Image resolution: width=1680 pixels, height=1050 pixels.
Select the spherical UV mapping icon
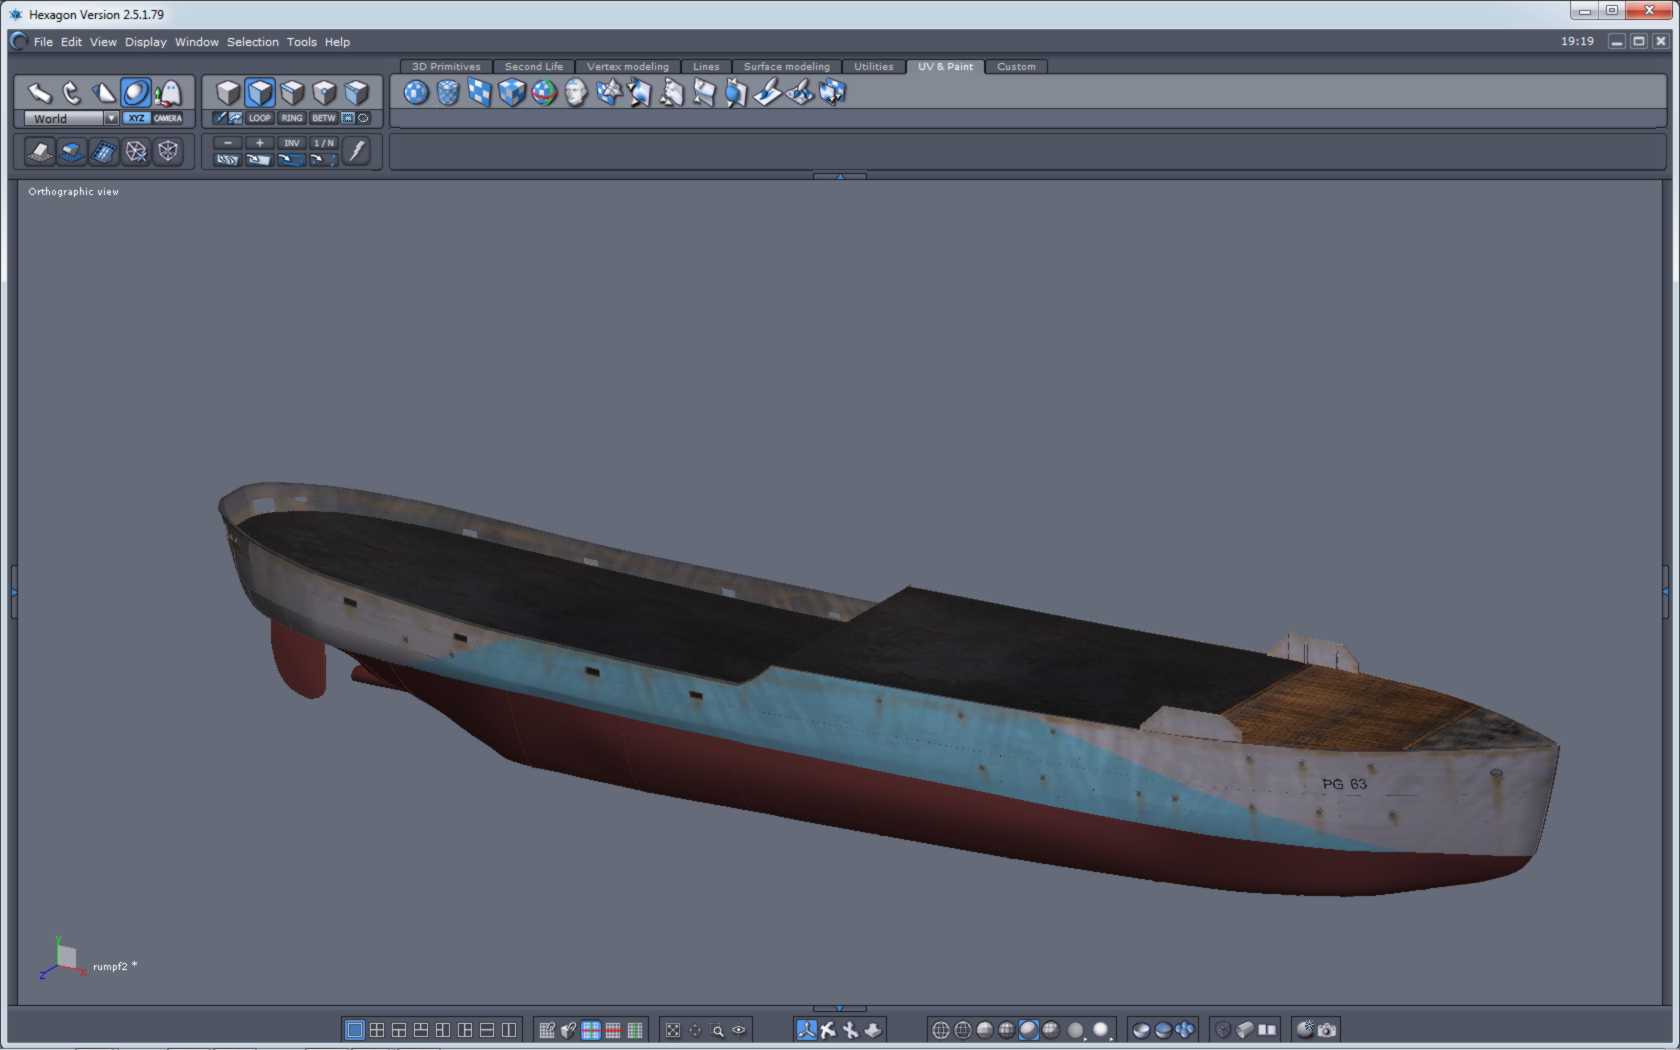tap(416, 93)
